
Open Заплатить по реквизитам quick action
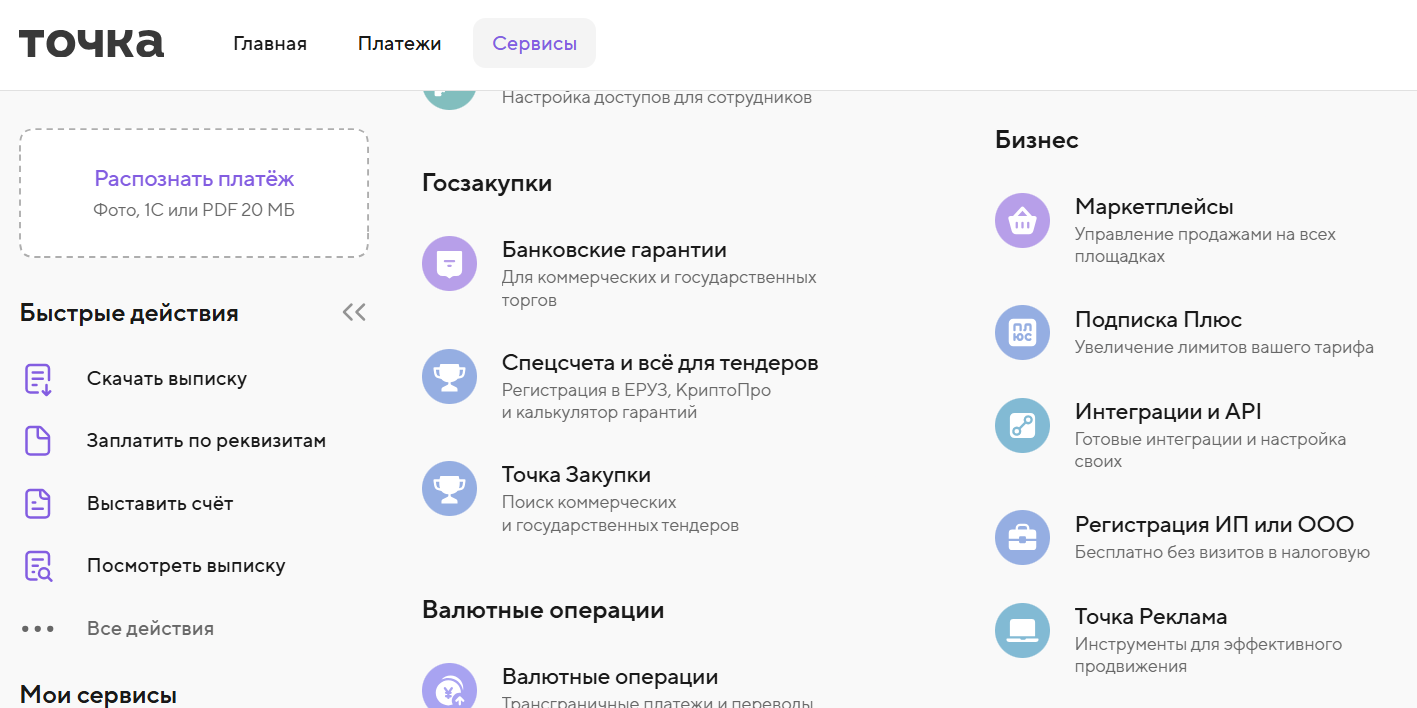[x=205, y=441]
